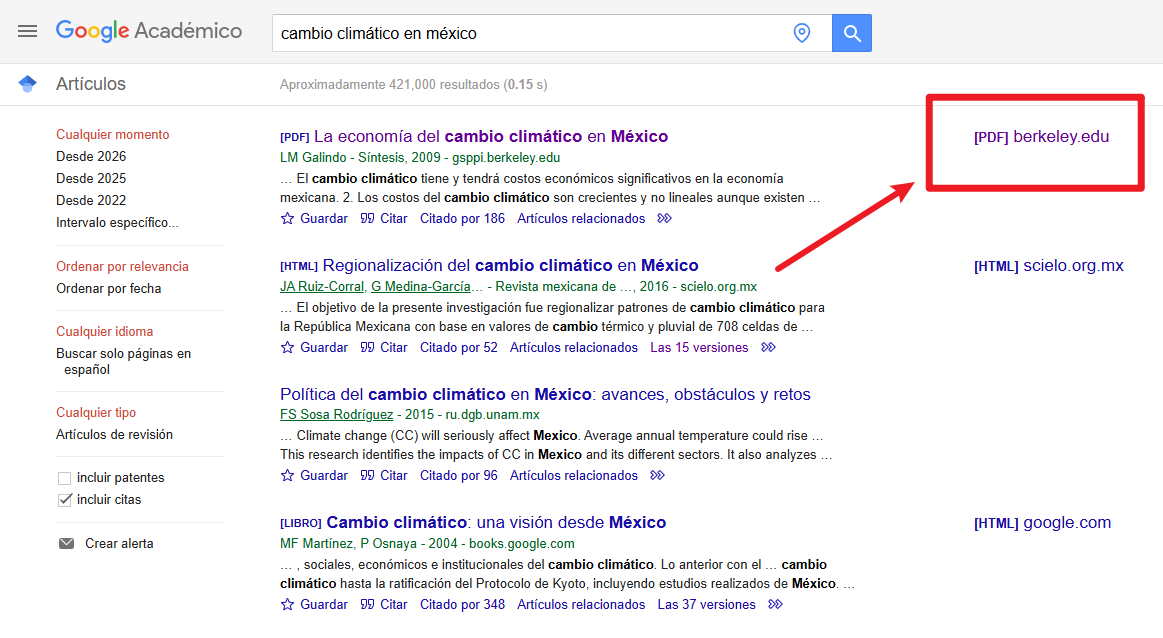The height and width of the screenshot is (638, 1163).
Task: Open the [HTML] scielo.org.mx link
Action: [x=1049, y=266]
